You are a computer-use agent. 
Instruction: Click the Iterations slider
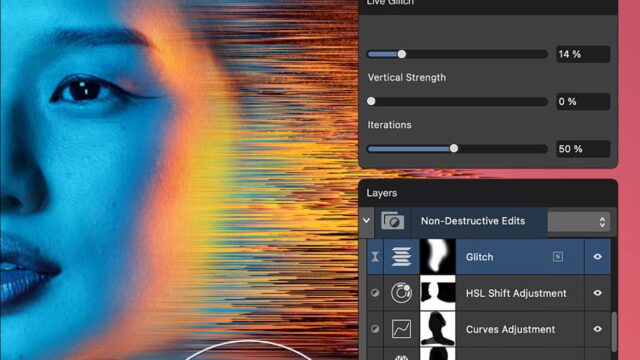(x=457, y=149)
